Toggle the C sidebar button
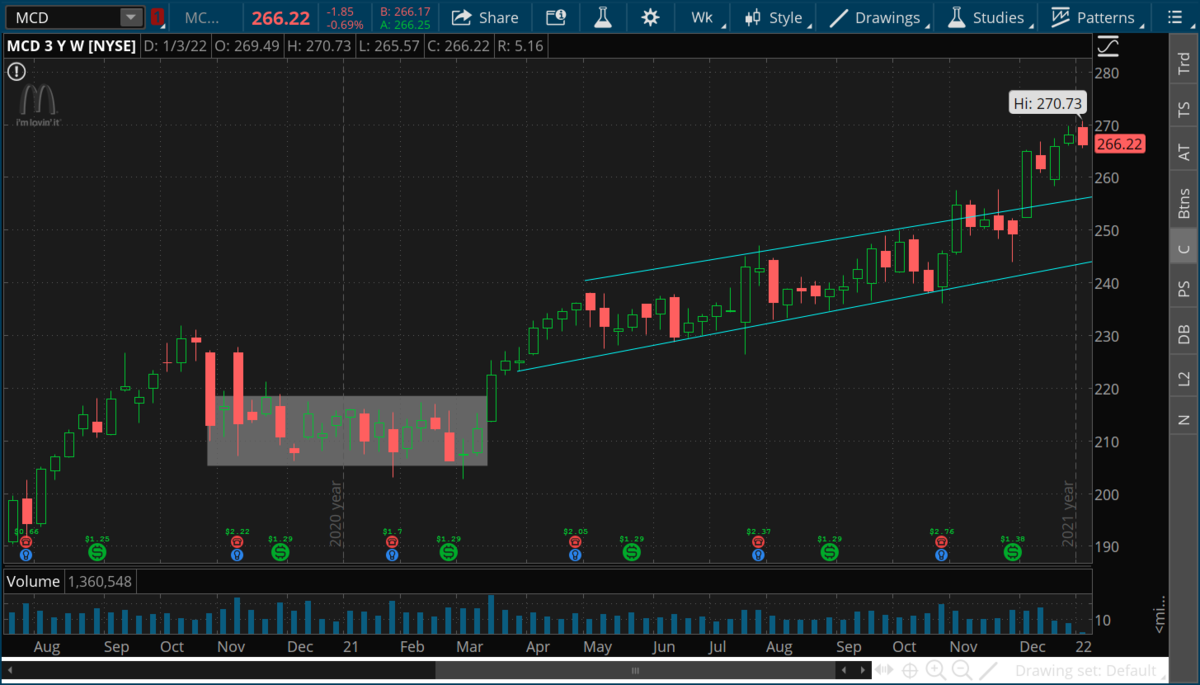Viewport: 1200px width, 685px height. pos(1184,249)
